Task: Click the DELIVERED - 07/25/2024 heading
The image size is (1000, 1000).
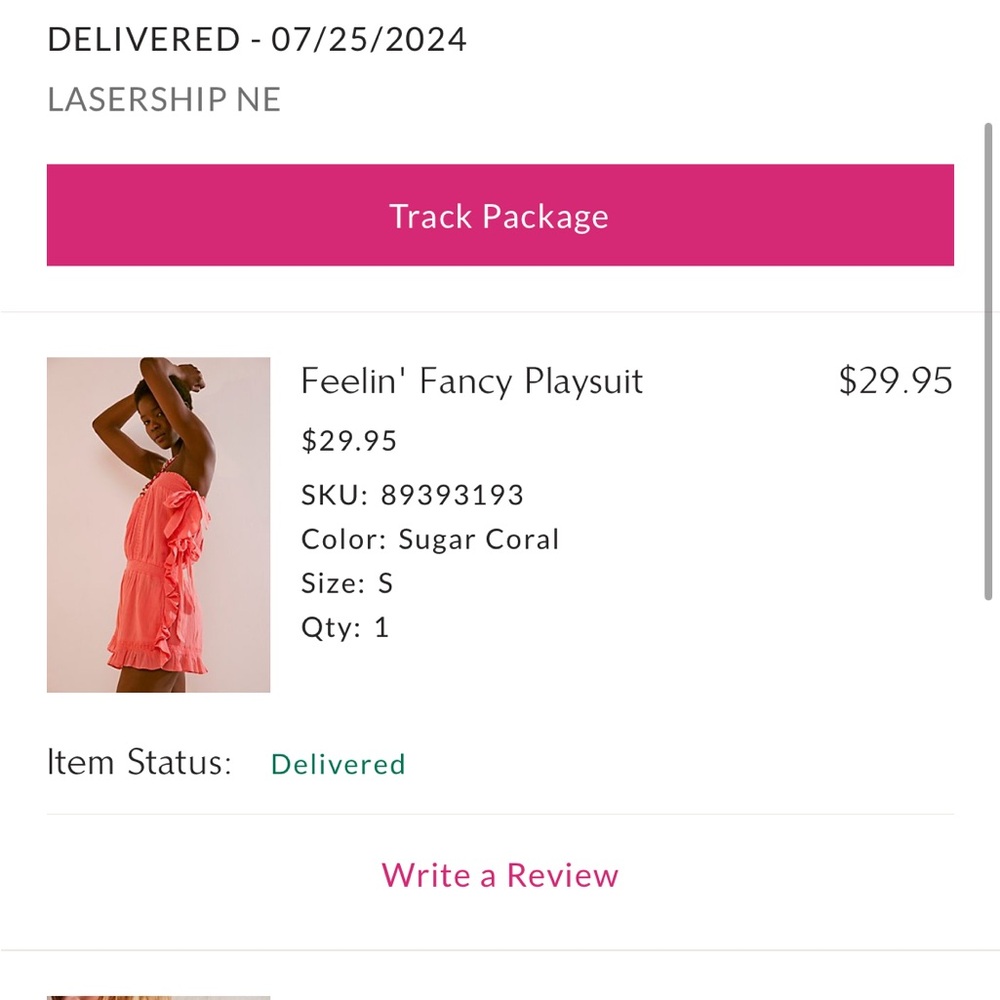Action: pos(257,39)
